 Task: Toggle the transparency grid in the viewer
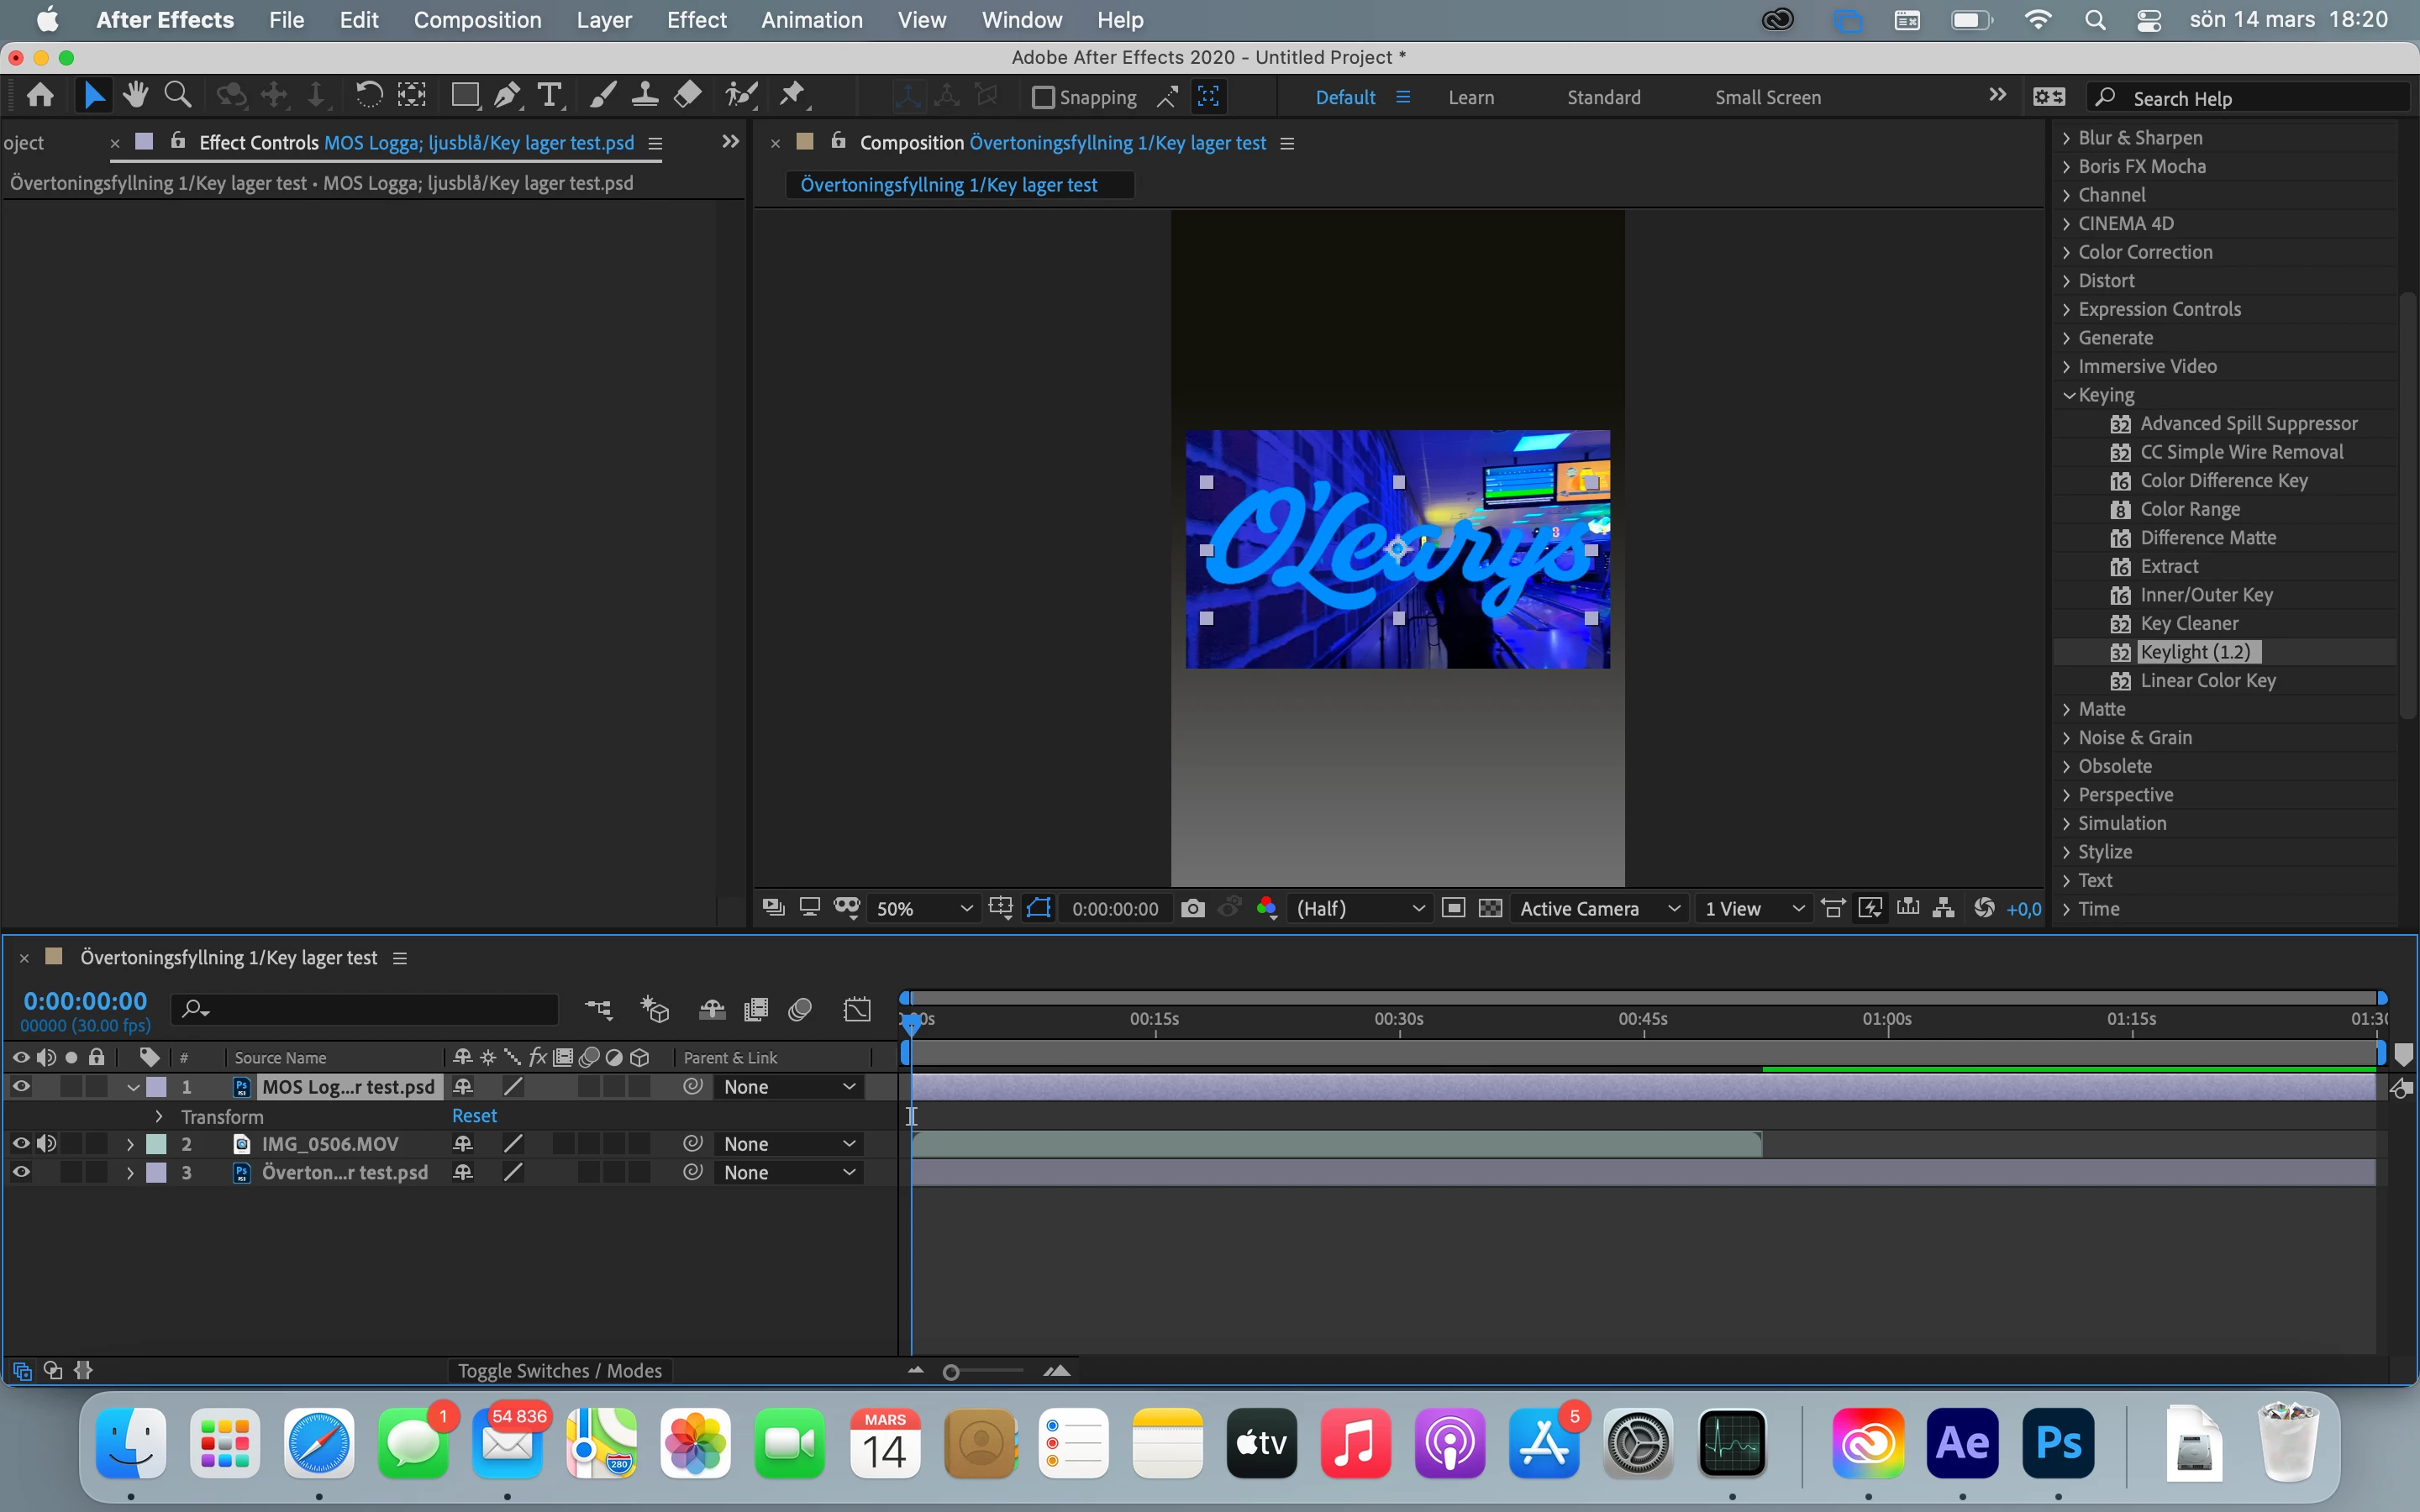[x=1490, y=908]
